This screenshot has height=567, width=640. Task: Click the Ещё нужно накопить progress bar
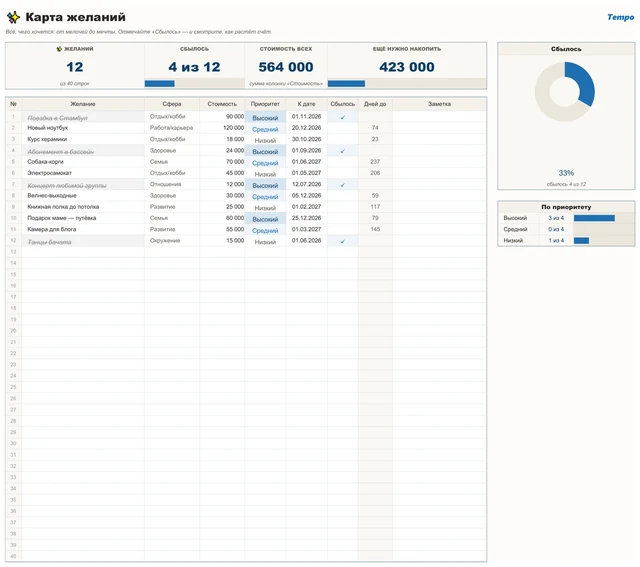407,83
